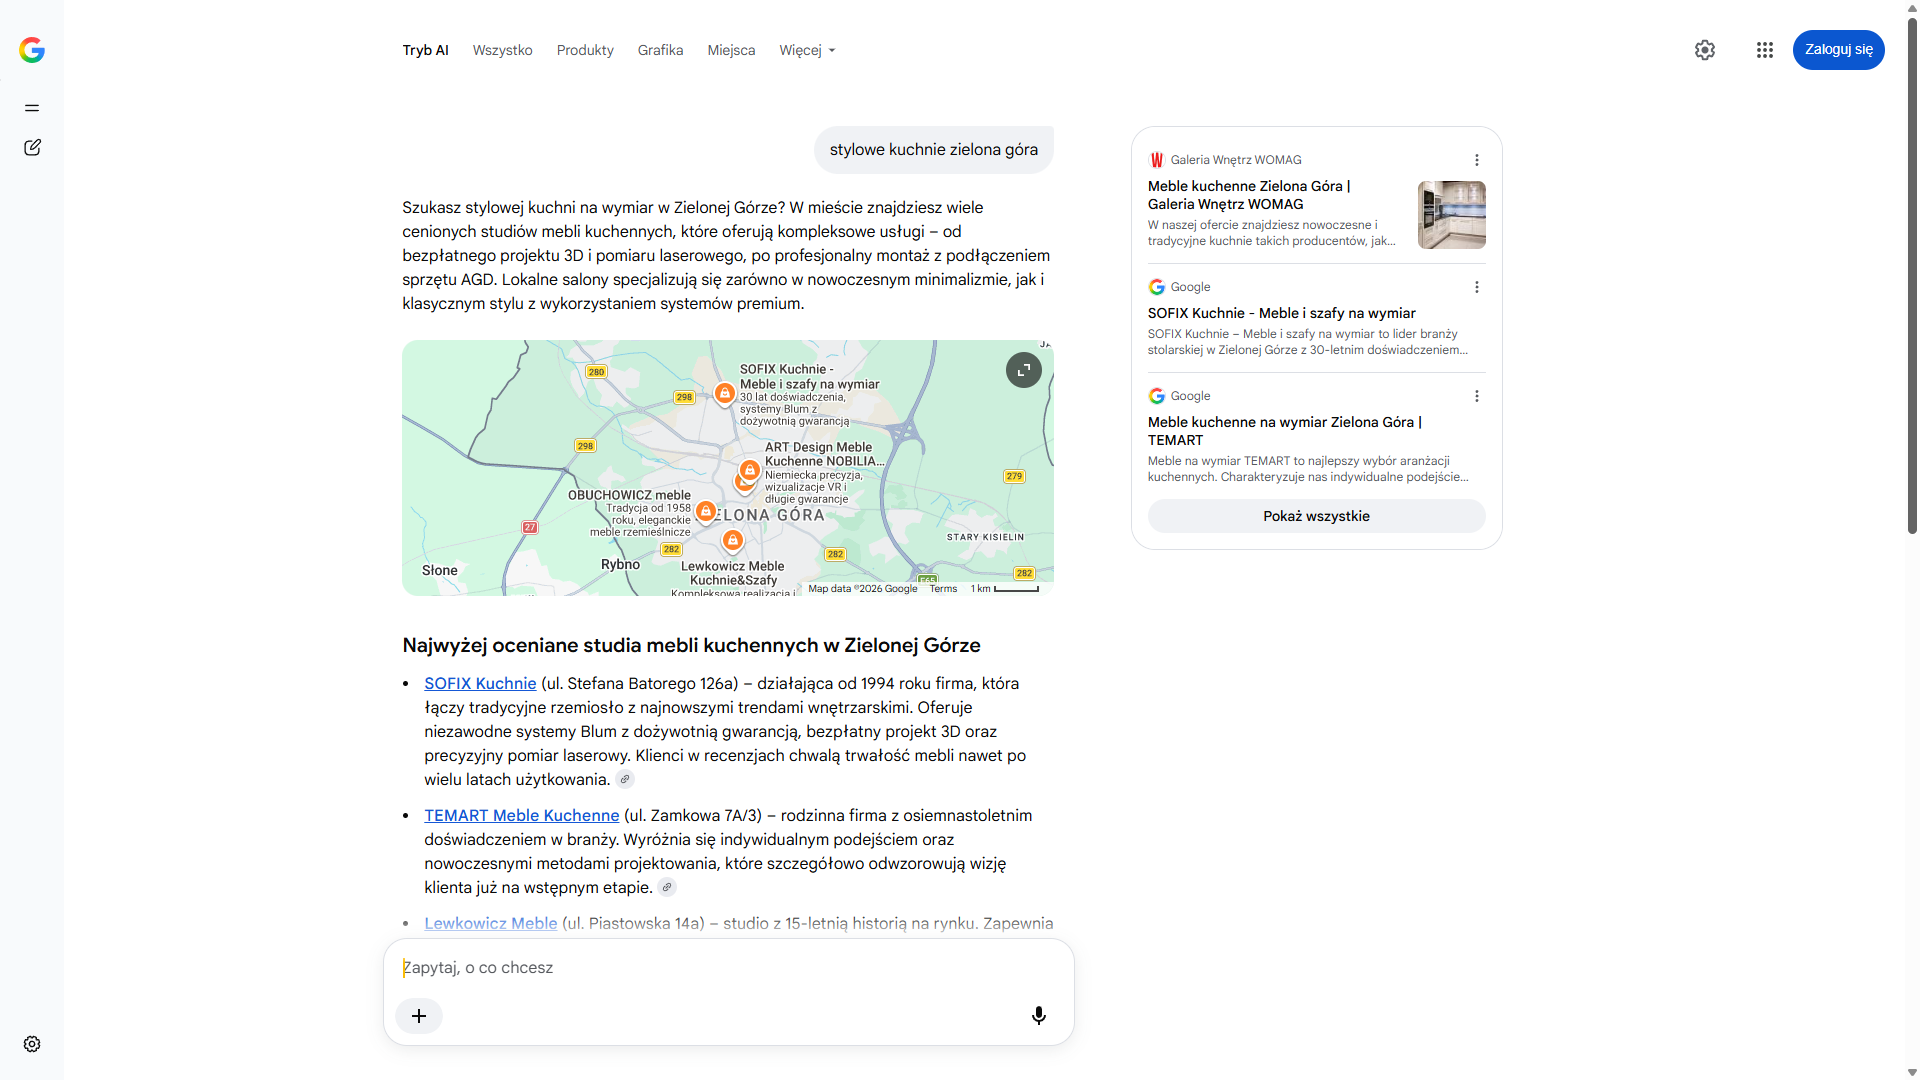
Task: Open Meble kuchenne na wymiar TEMART result title
Action: click(1285, 431)
